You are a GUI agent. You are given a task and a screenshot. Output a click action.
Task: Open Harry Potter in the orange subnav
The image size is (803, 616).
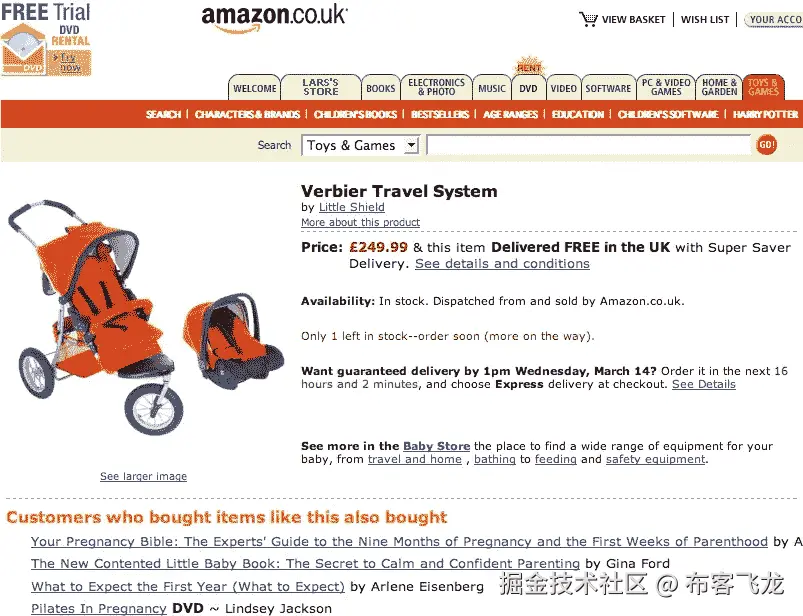(765, 114)
